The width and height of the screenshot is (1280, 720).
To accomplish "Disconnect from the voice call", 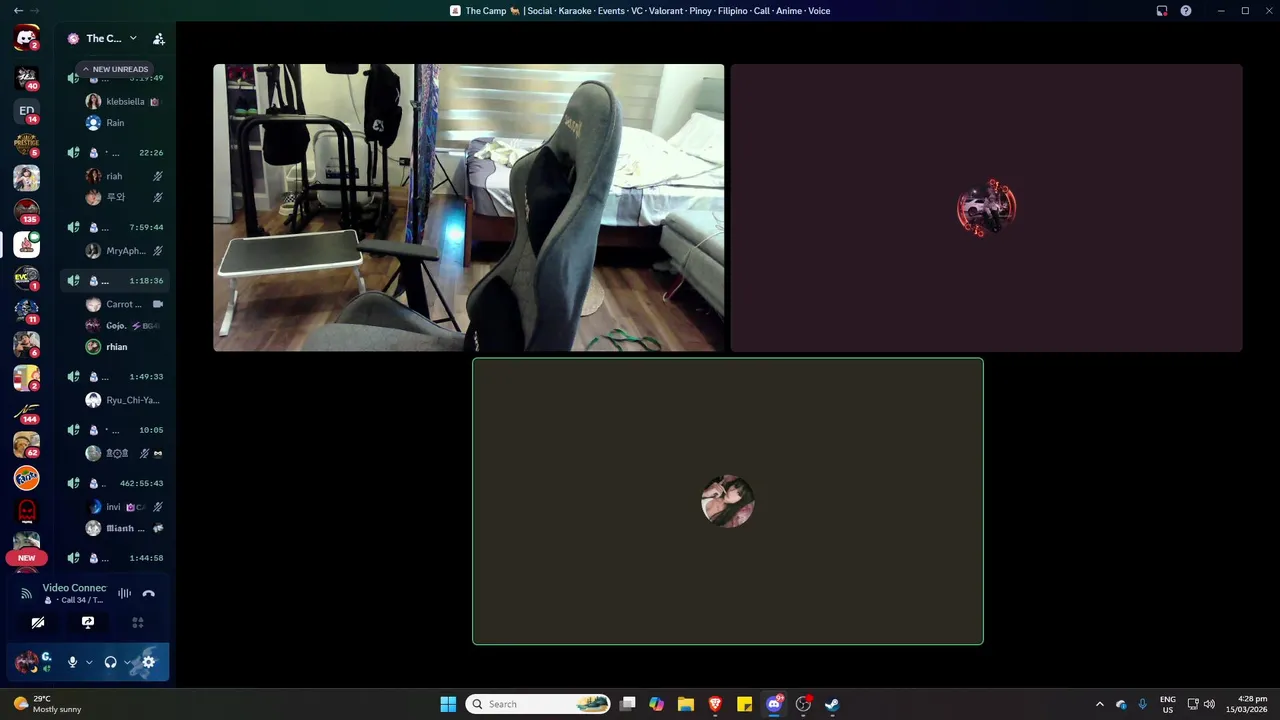I will (x=148, y=593).
